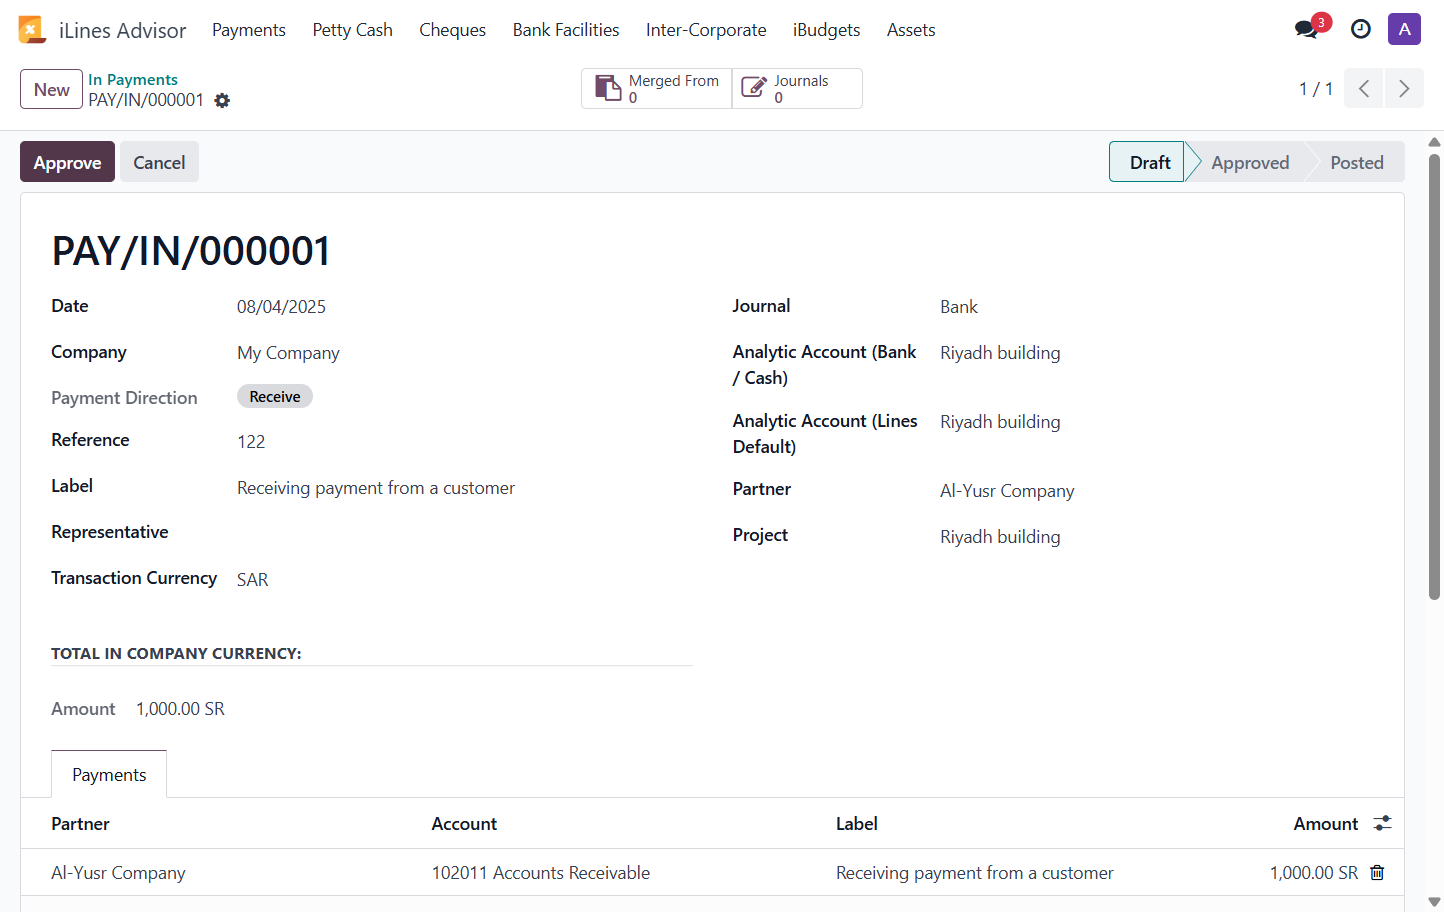
Task: Click the Approve button
Action: [67, 162]
